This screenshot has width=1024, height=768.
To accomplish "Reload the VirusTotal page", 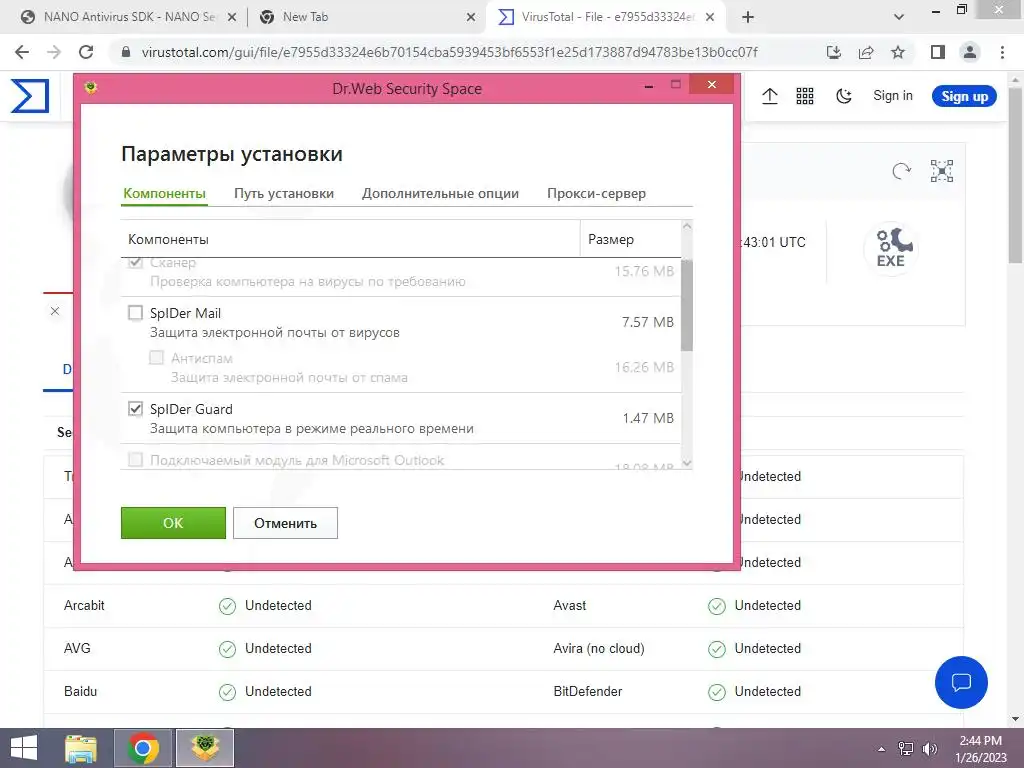I will point(86,52).
